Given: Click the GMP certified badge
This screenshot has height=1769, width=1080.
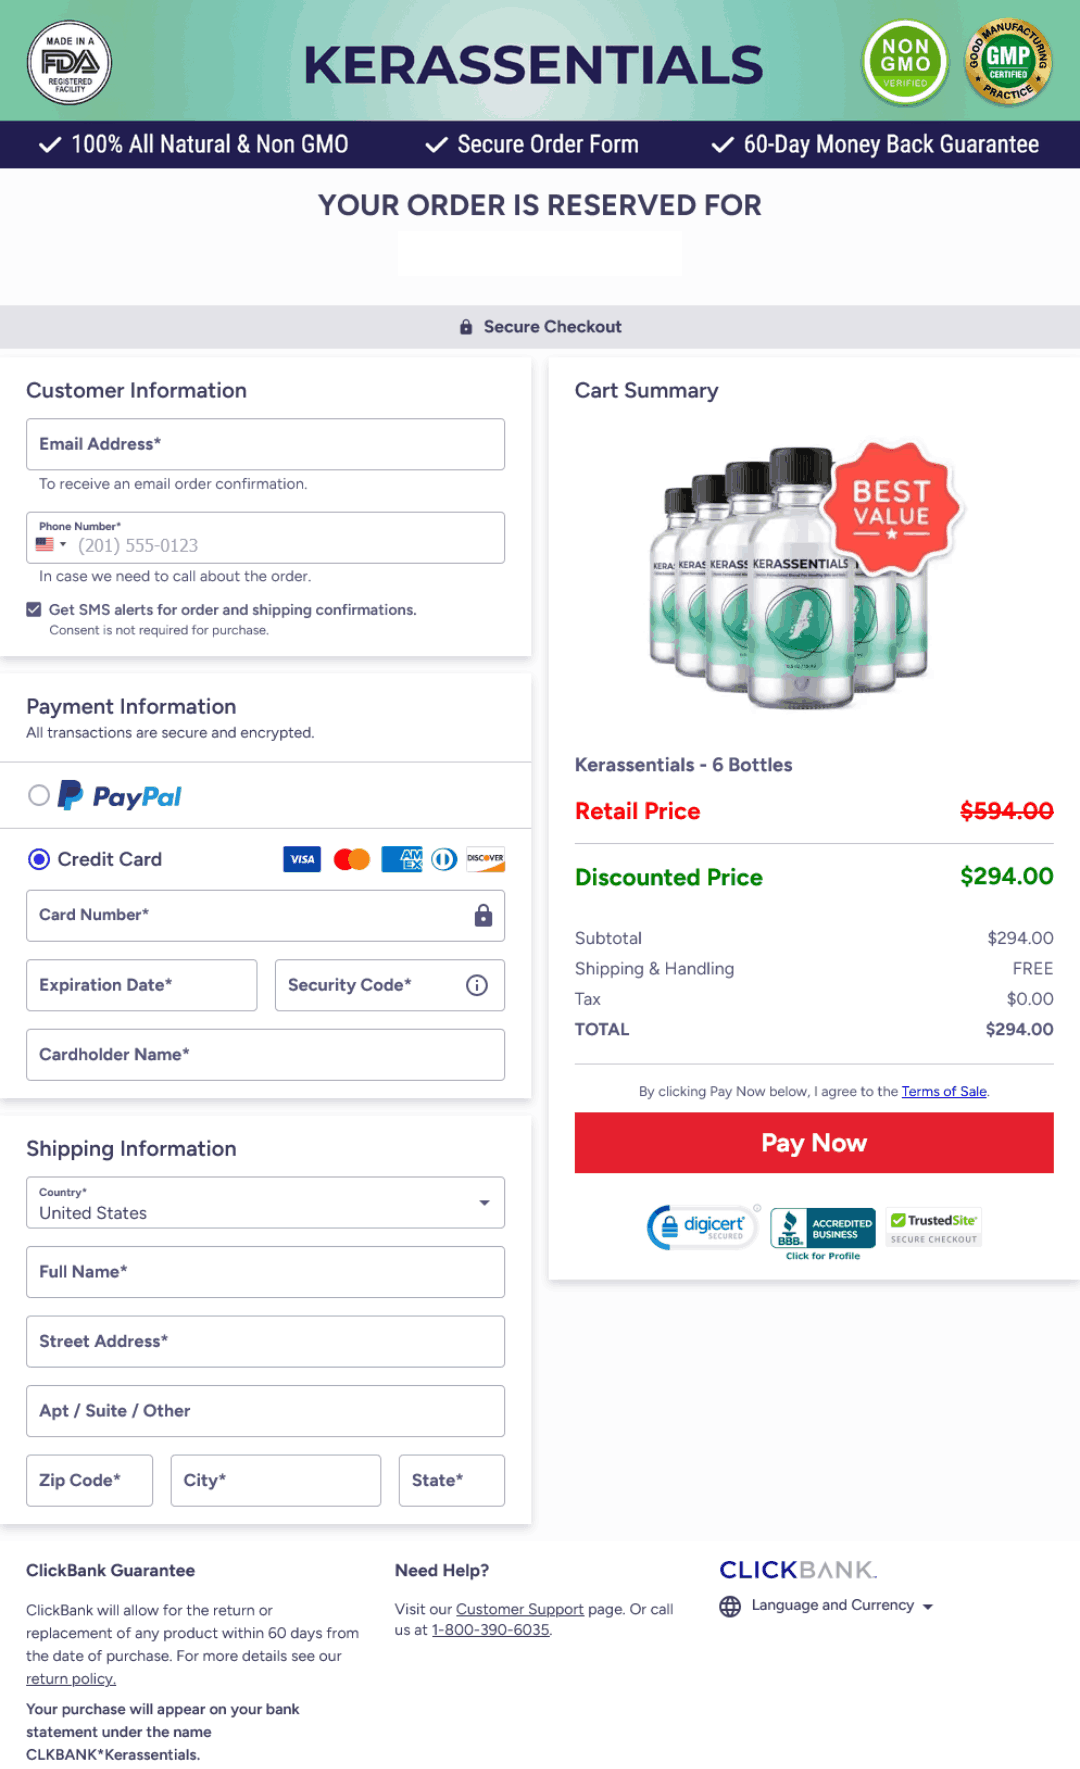Looking at the screenshot, I should (x=1008, y=62).
